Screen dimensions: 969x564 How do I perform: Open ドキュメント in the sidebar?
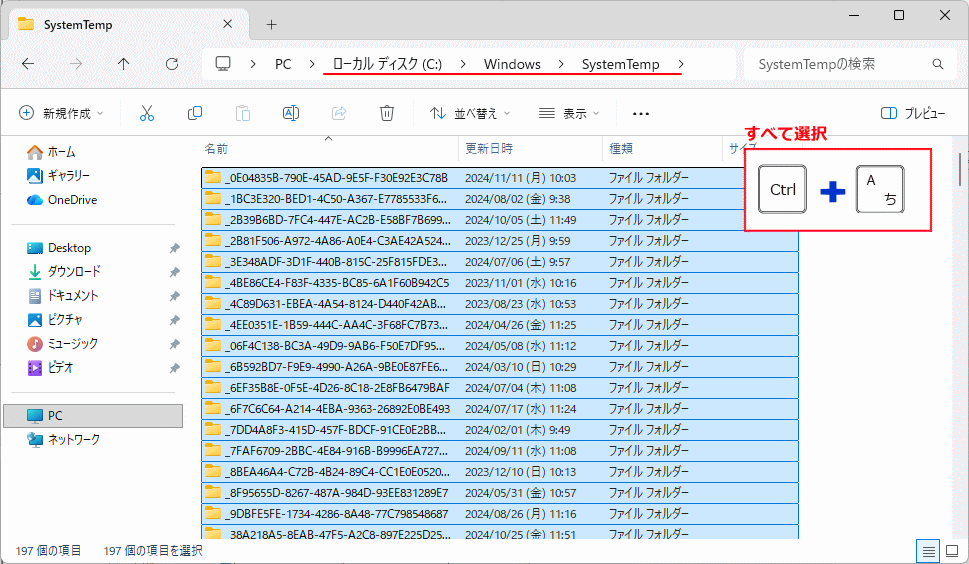(63, 295)
